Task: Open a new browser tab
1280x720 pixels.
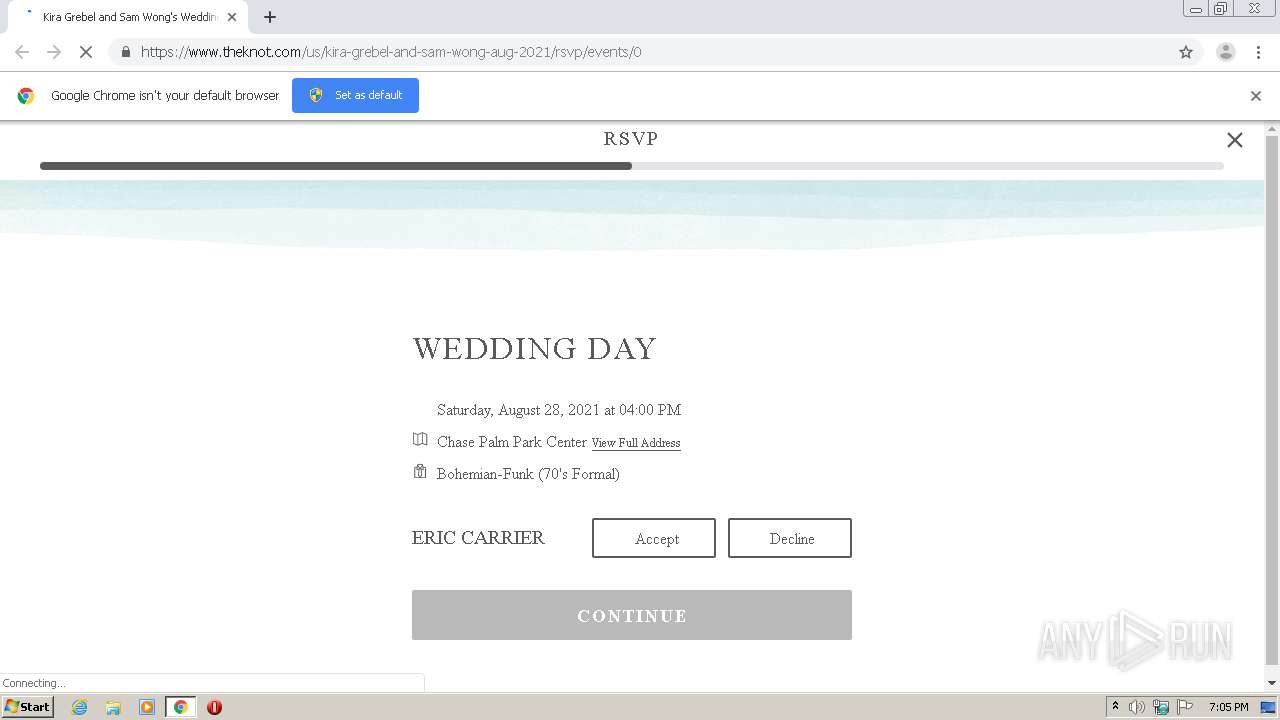Action: point(270,17)
